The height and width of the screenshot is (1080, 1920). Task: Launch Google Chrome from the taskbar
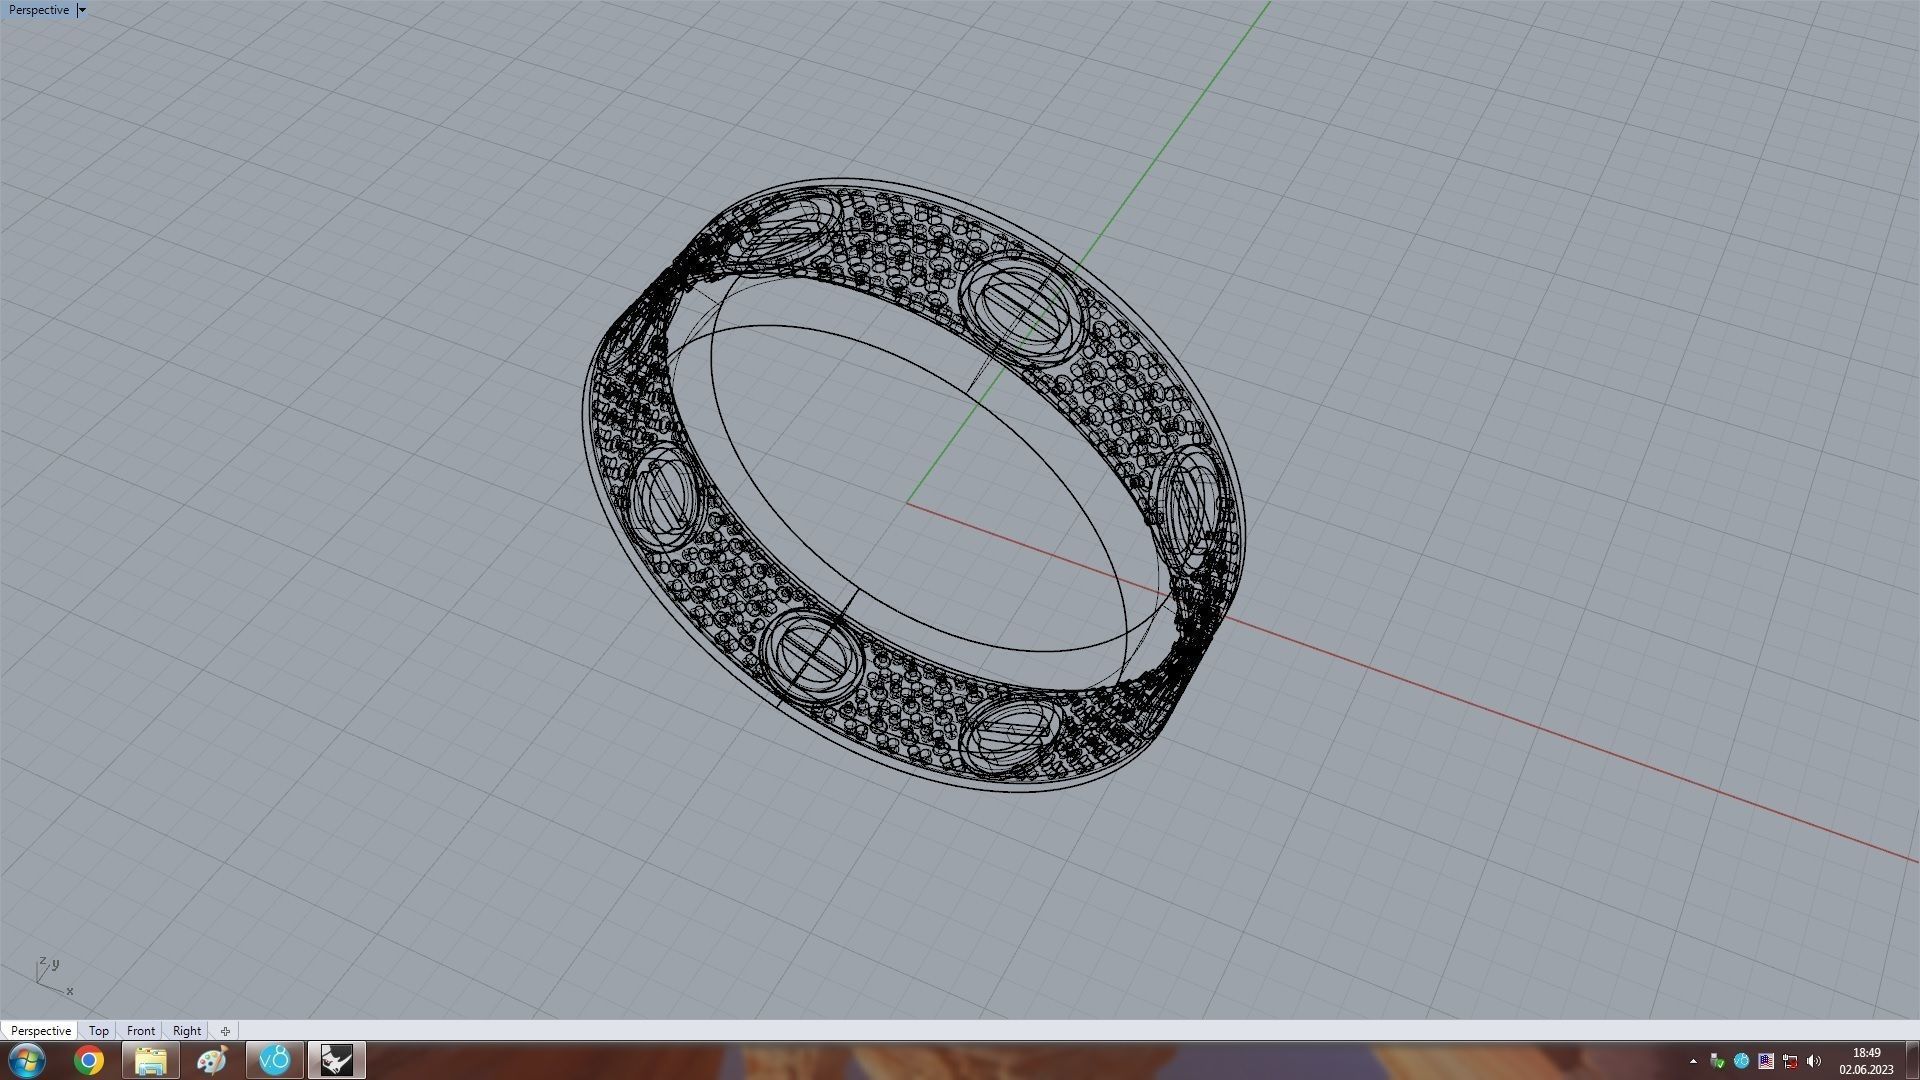coord(89,1060)
